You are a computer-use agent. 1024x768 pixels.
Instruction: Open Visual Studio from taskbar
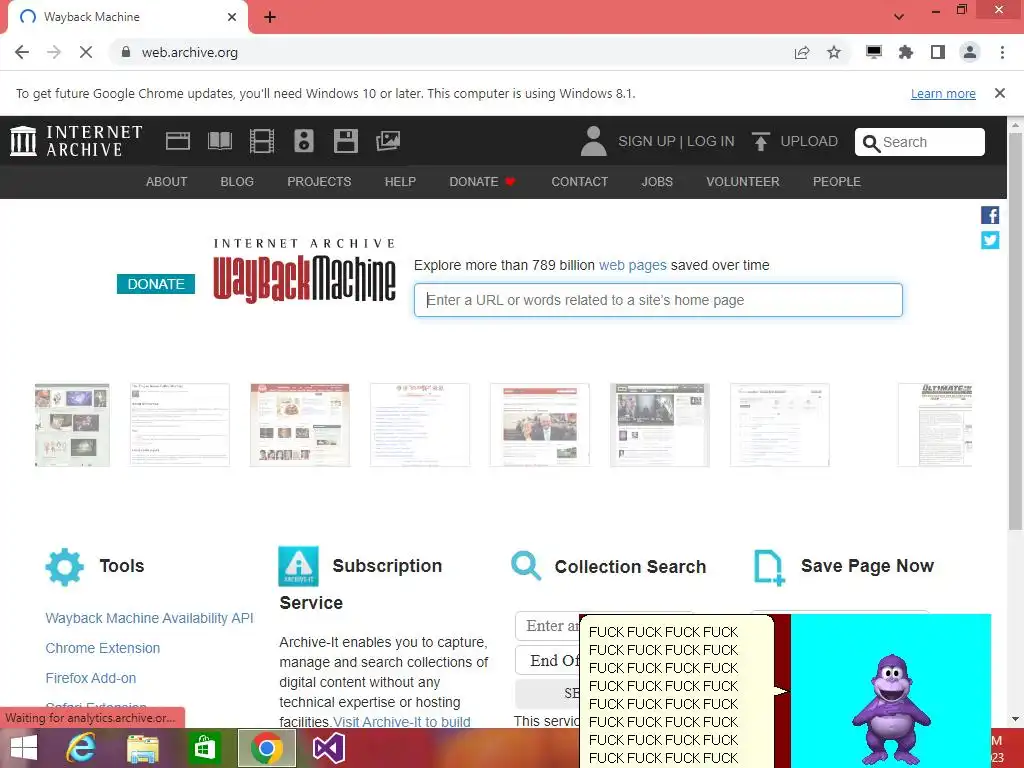tap(328, 748)
